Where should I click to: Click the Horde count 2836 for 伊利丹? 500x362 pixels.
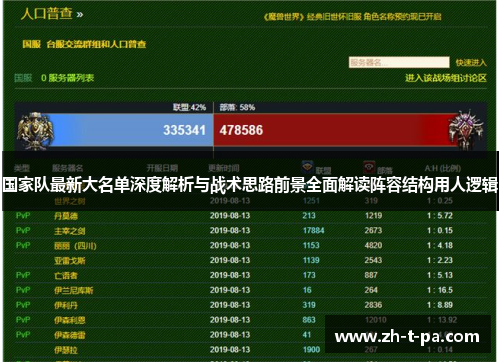pos(373,305)
